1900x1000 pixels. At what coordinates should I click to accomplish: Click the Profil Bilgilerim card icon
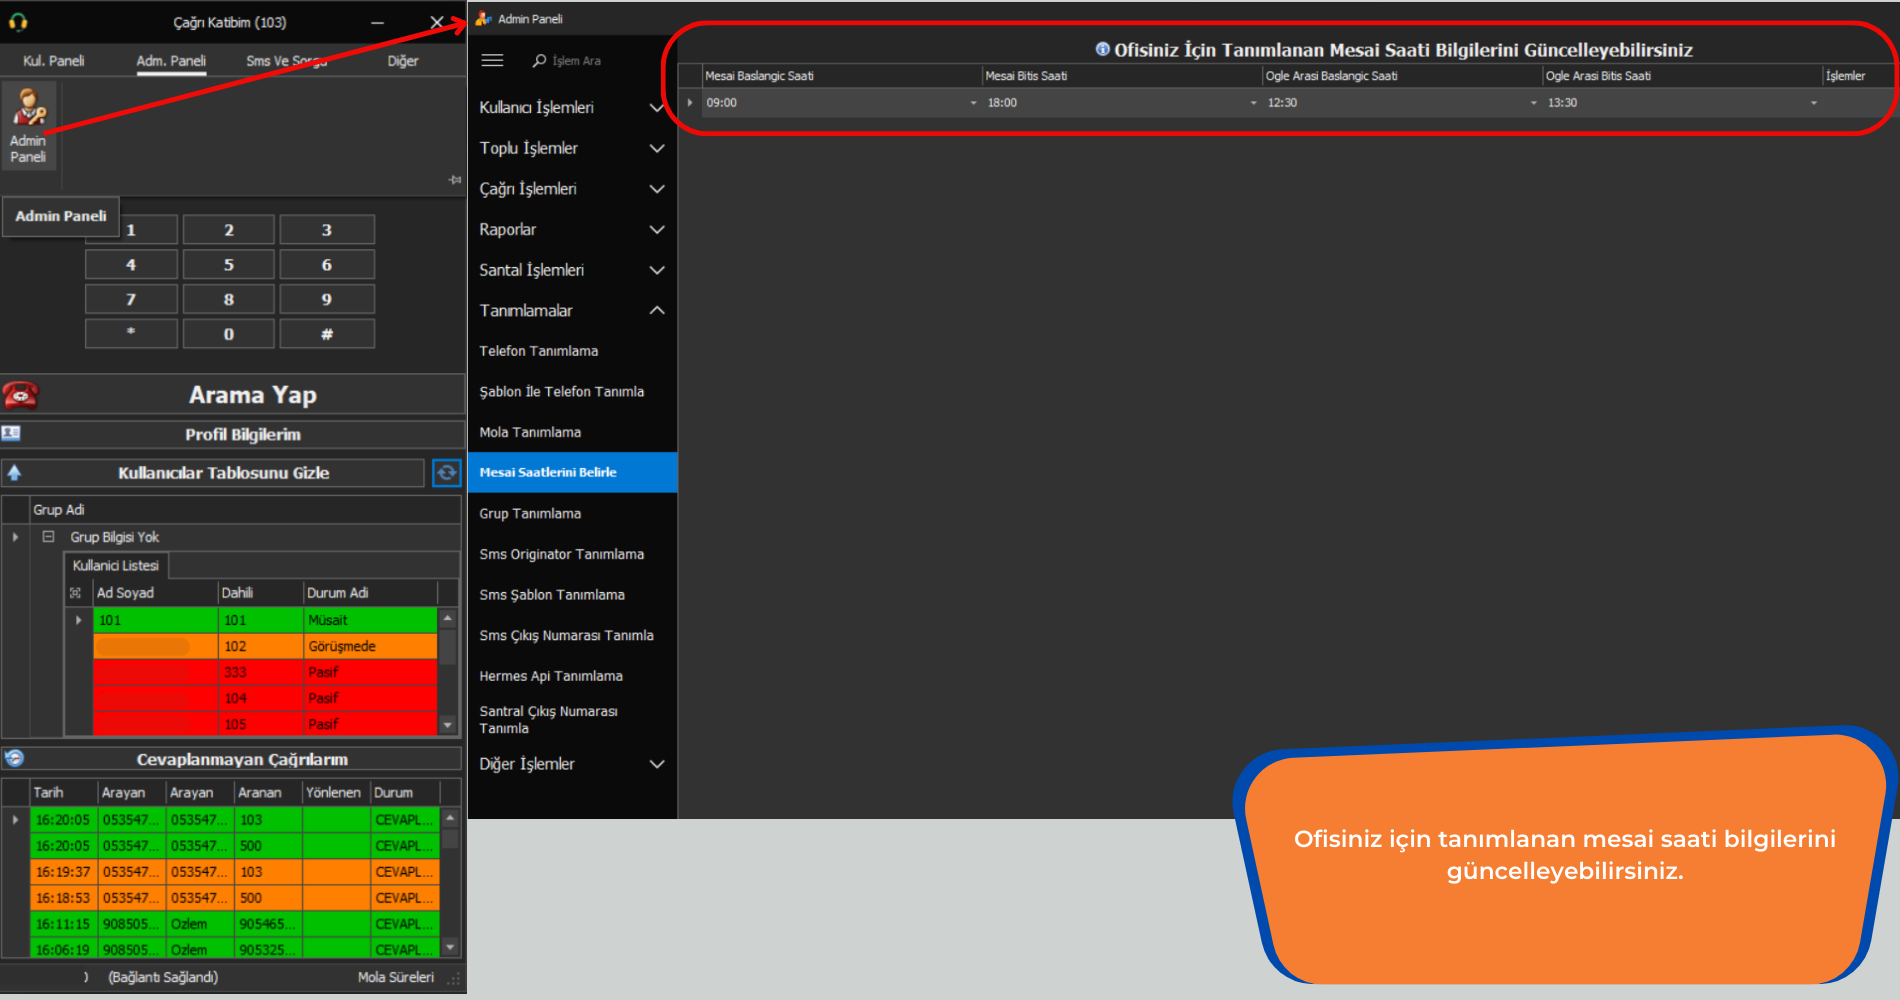[x=11, y=434]
